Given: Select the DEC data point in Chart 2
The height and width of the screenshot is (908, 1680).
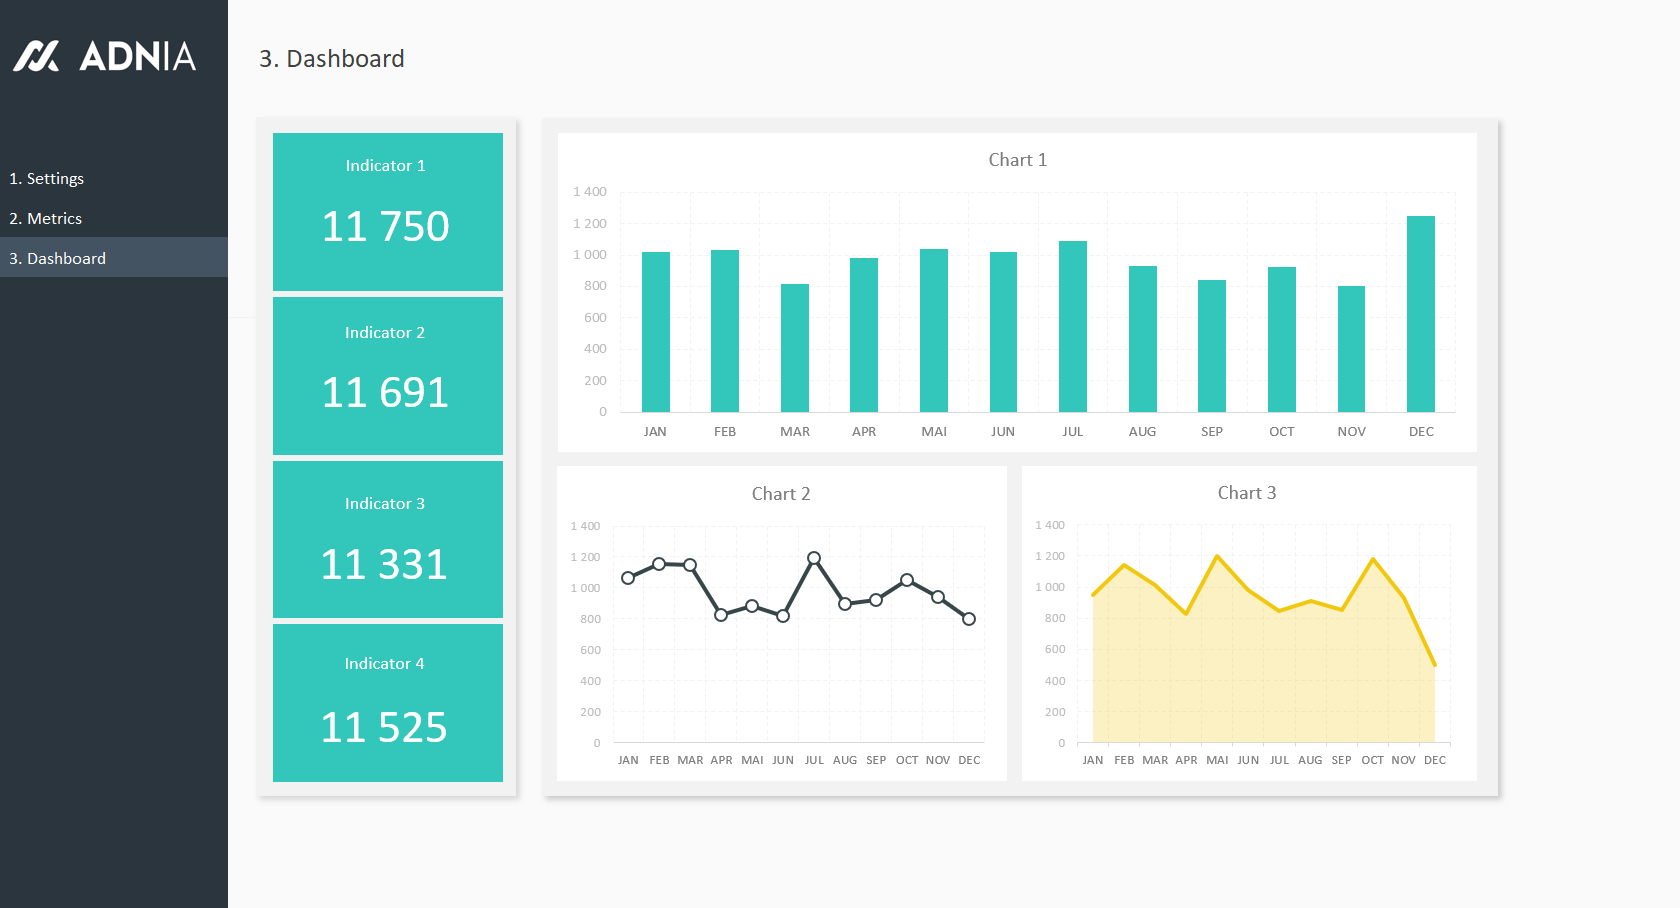Looking at the screenshot, I should pyautogui.click(x=969, y=619).
